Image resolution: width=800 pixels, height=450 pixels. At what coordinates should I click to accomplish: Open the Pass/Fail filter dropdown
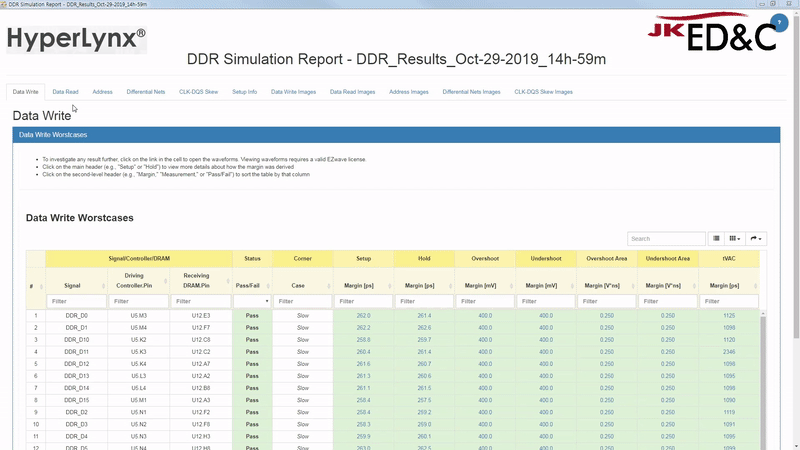pos(252,301)
